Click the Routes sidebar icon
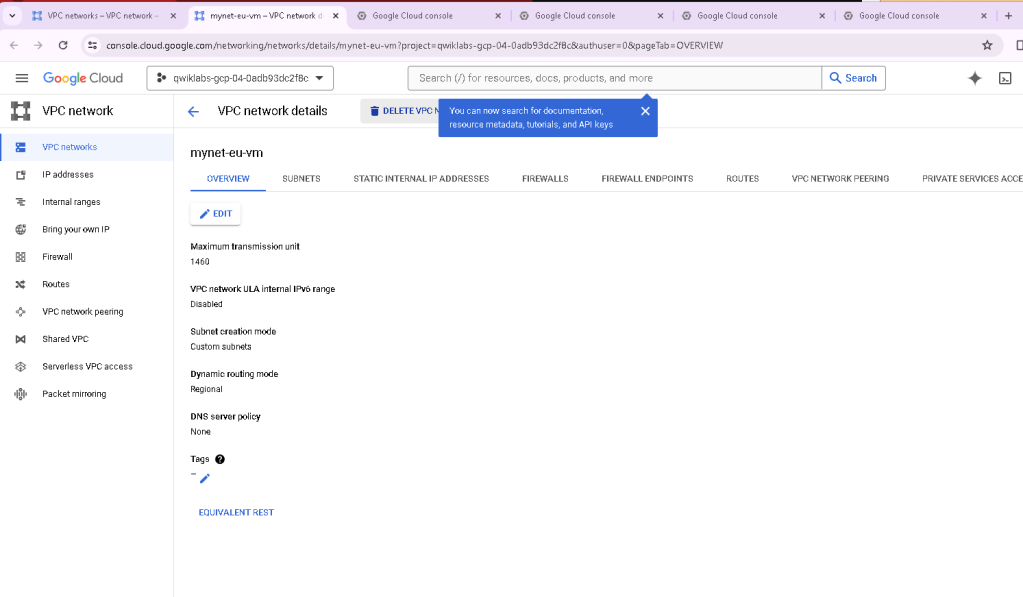 tap(21, 284)
